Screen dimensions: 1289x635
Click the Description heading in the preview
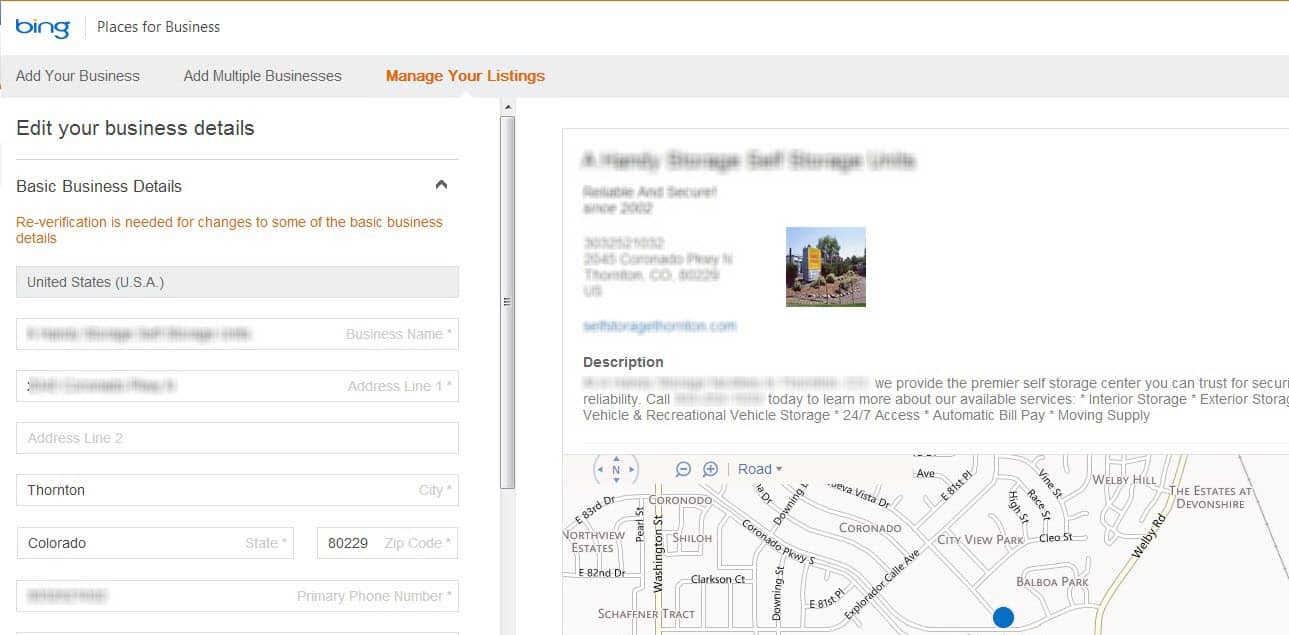pyautogui.click(x=623, y=362)
